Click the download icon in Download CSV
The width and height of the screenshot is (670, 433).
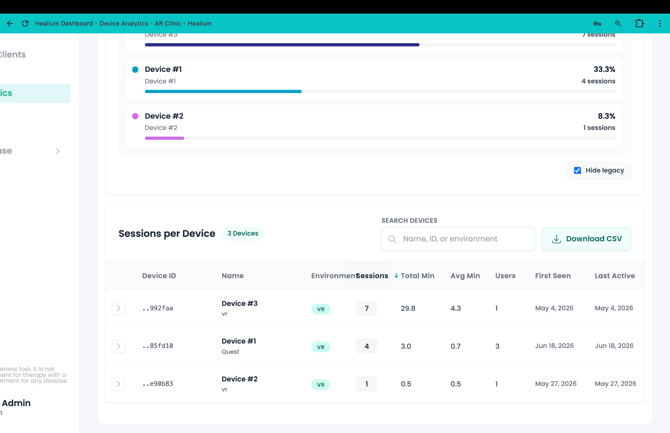point(556,239)
